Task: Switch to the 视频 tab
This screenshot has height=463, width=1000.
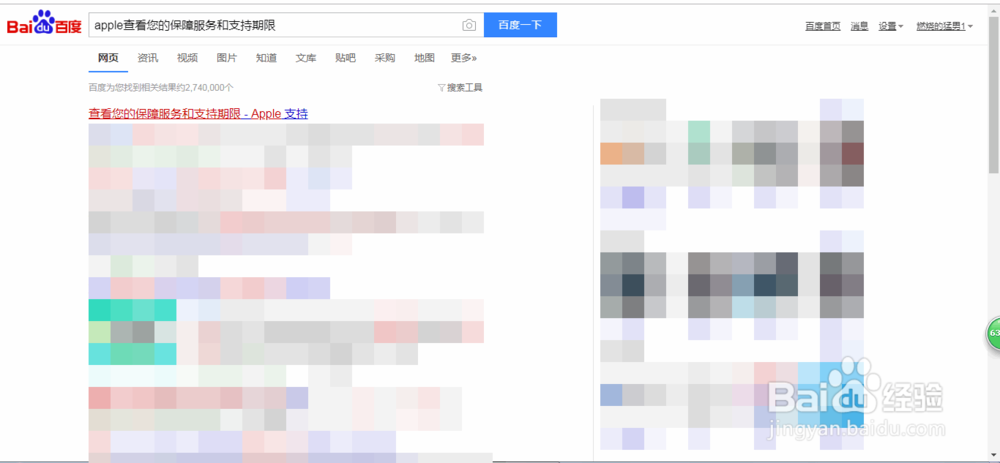Action: pos(187,58)
